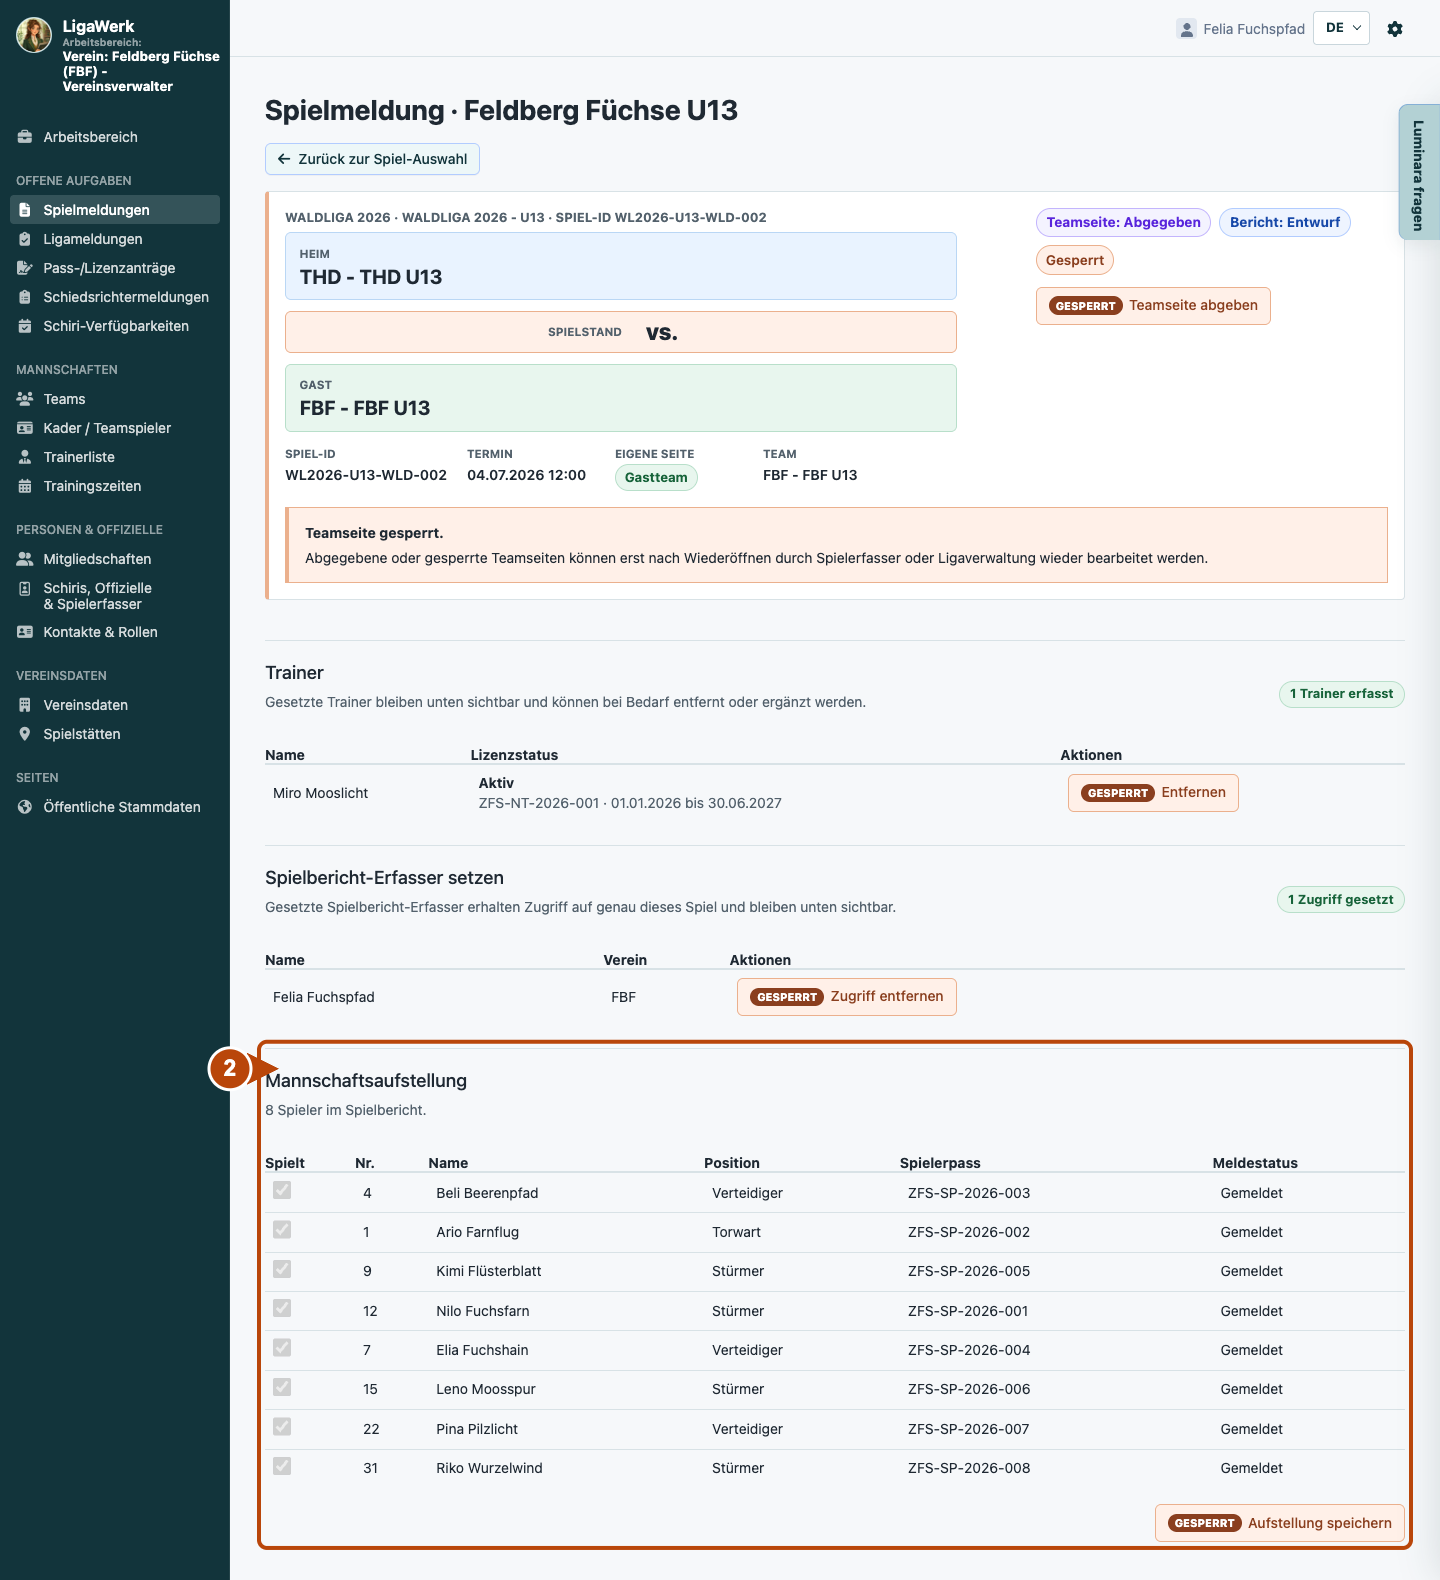Click the Zugriff entfernen button
This screenshot has height=1580, width=1440.
point(847,997)
